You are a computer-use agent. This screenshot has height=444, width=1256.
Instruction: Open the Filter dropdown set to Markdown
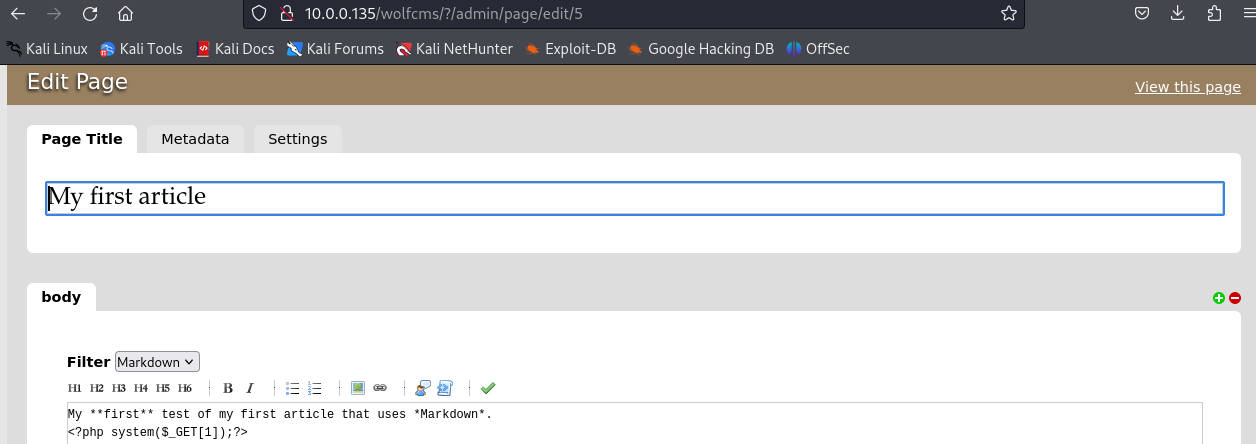pyautogui.click(x=158, y=362)
